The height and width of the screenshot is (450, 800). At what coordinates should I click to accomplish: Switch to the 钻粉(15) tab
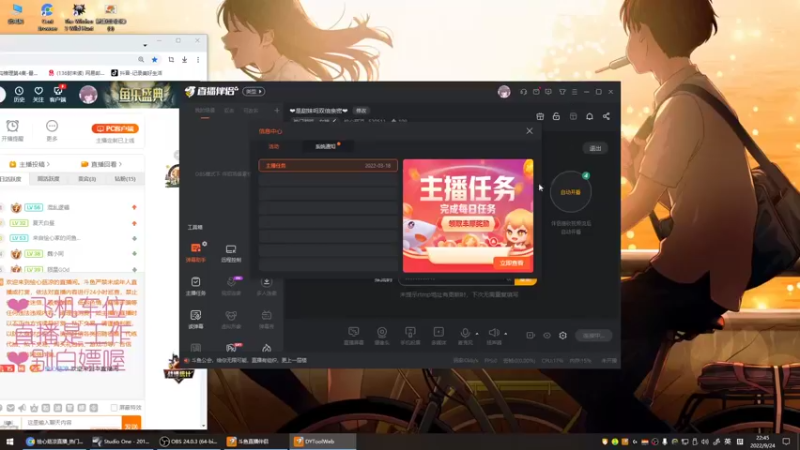click(124, 179)
